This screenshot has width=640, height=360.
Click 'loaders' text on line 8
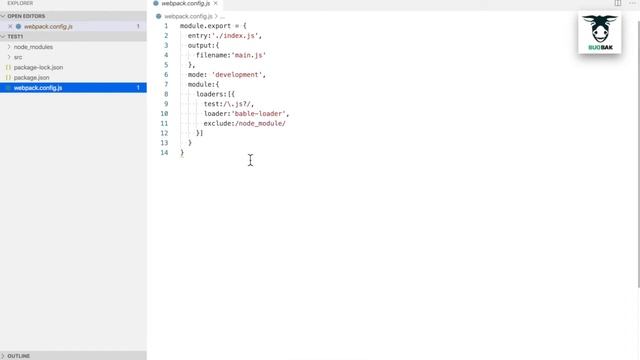[210, 94]
